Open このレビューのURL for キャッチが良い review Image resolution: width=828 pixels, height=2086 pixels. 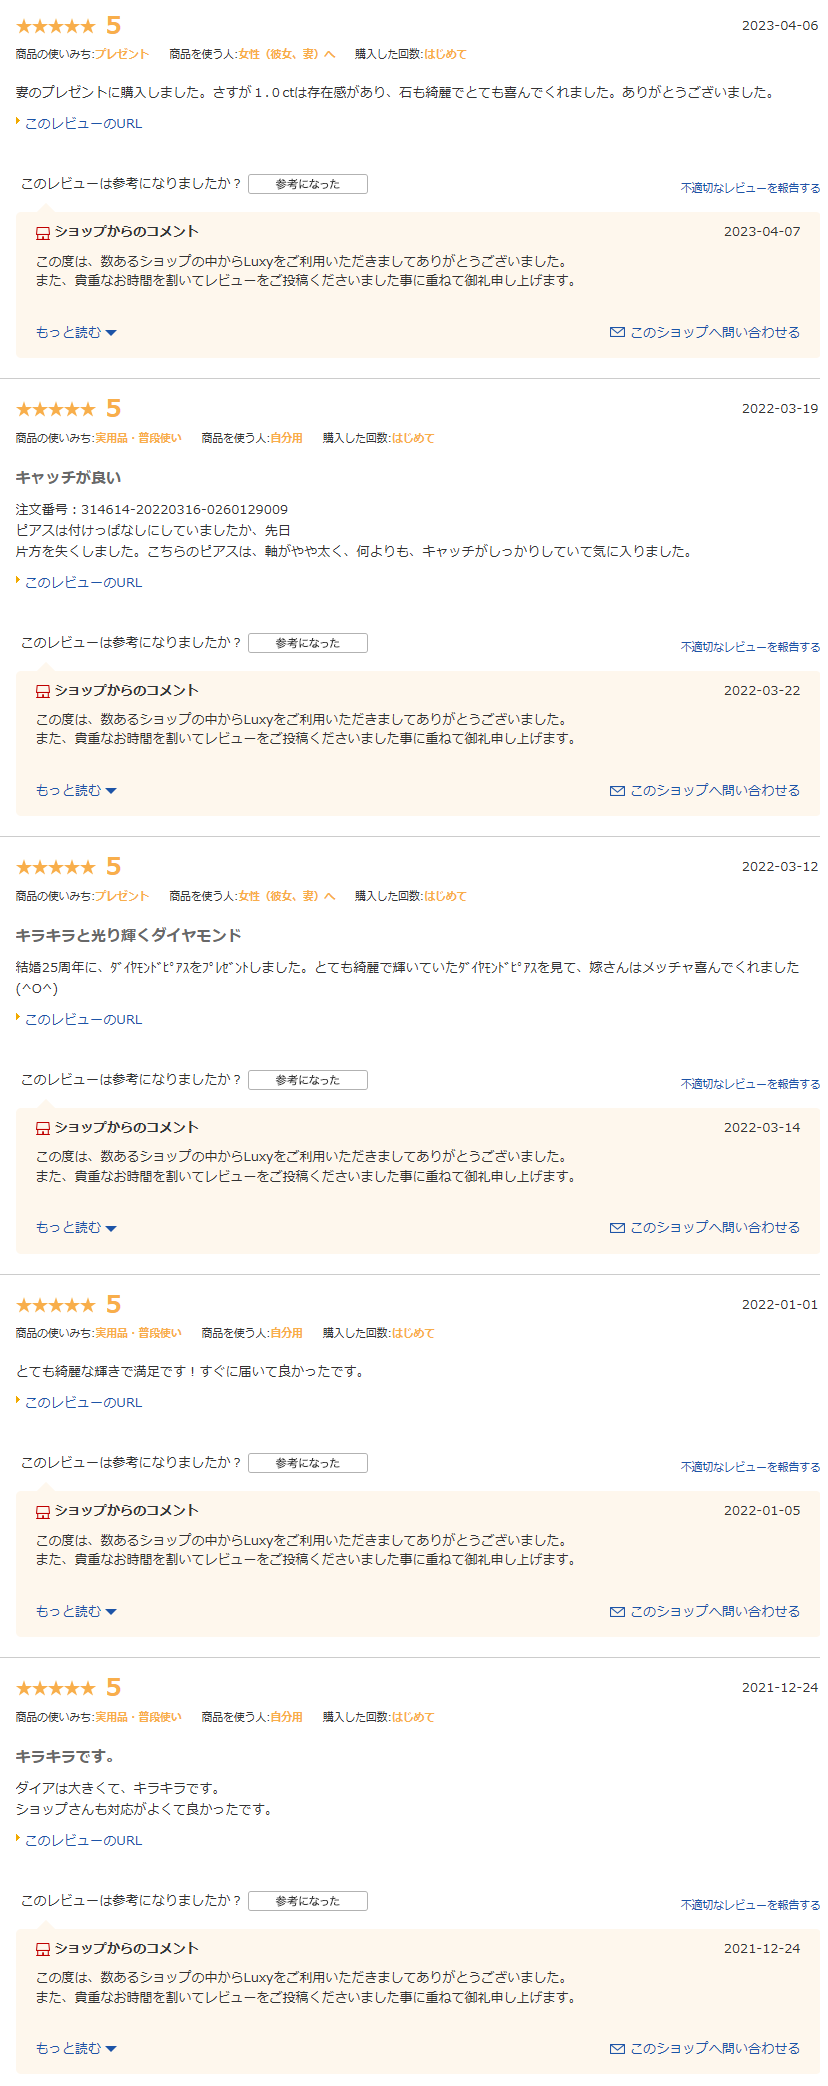pyautogui.click(x=83, y=582)
